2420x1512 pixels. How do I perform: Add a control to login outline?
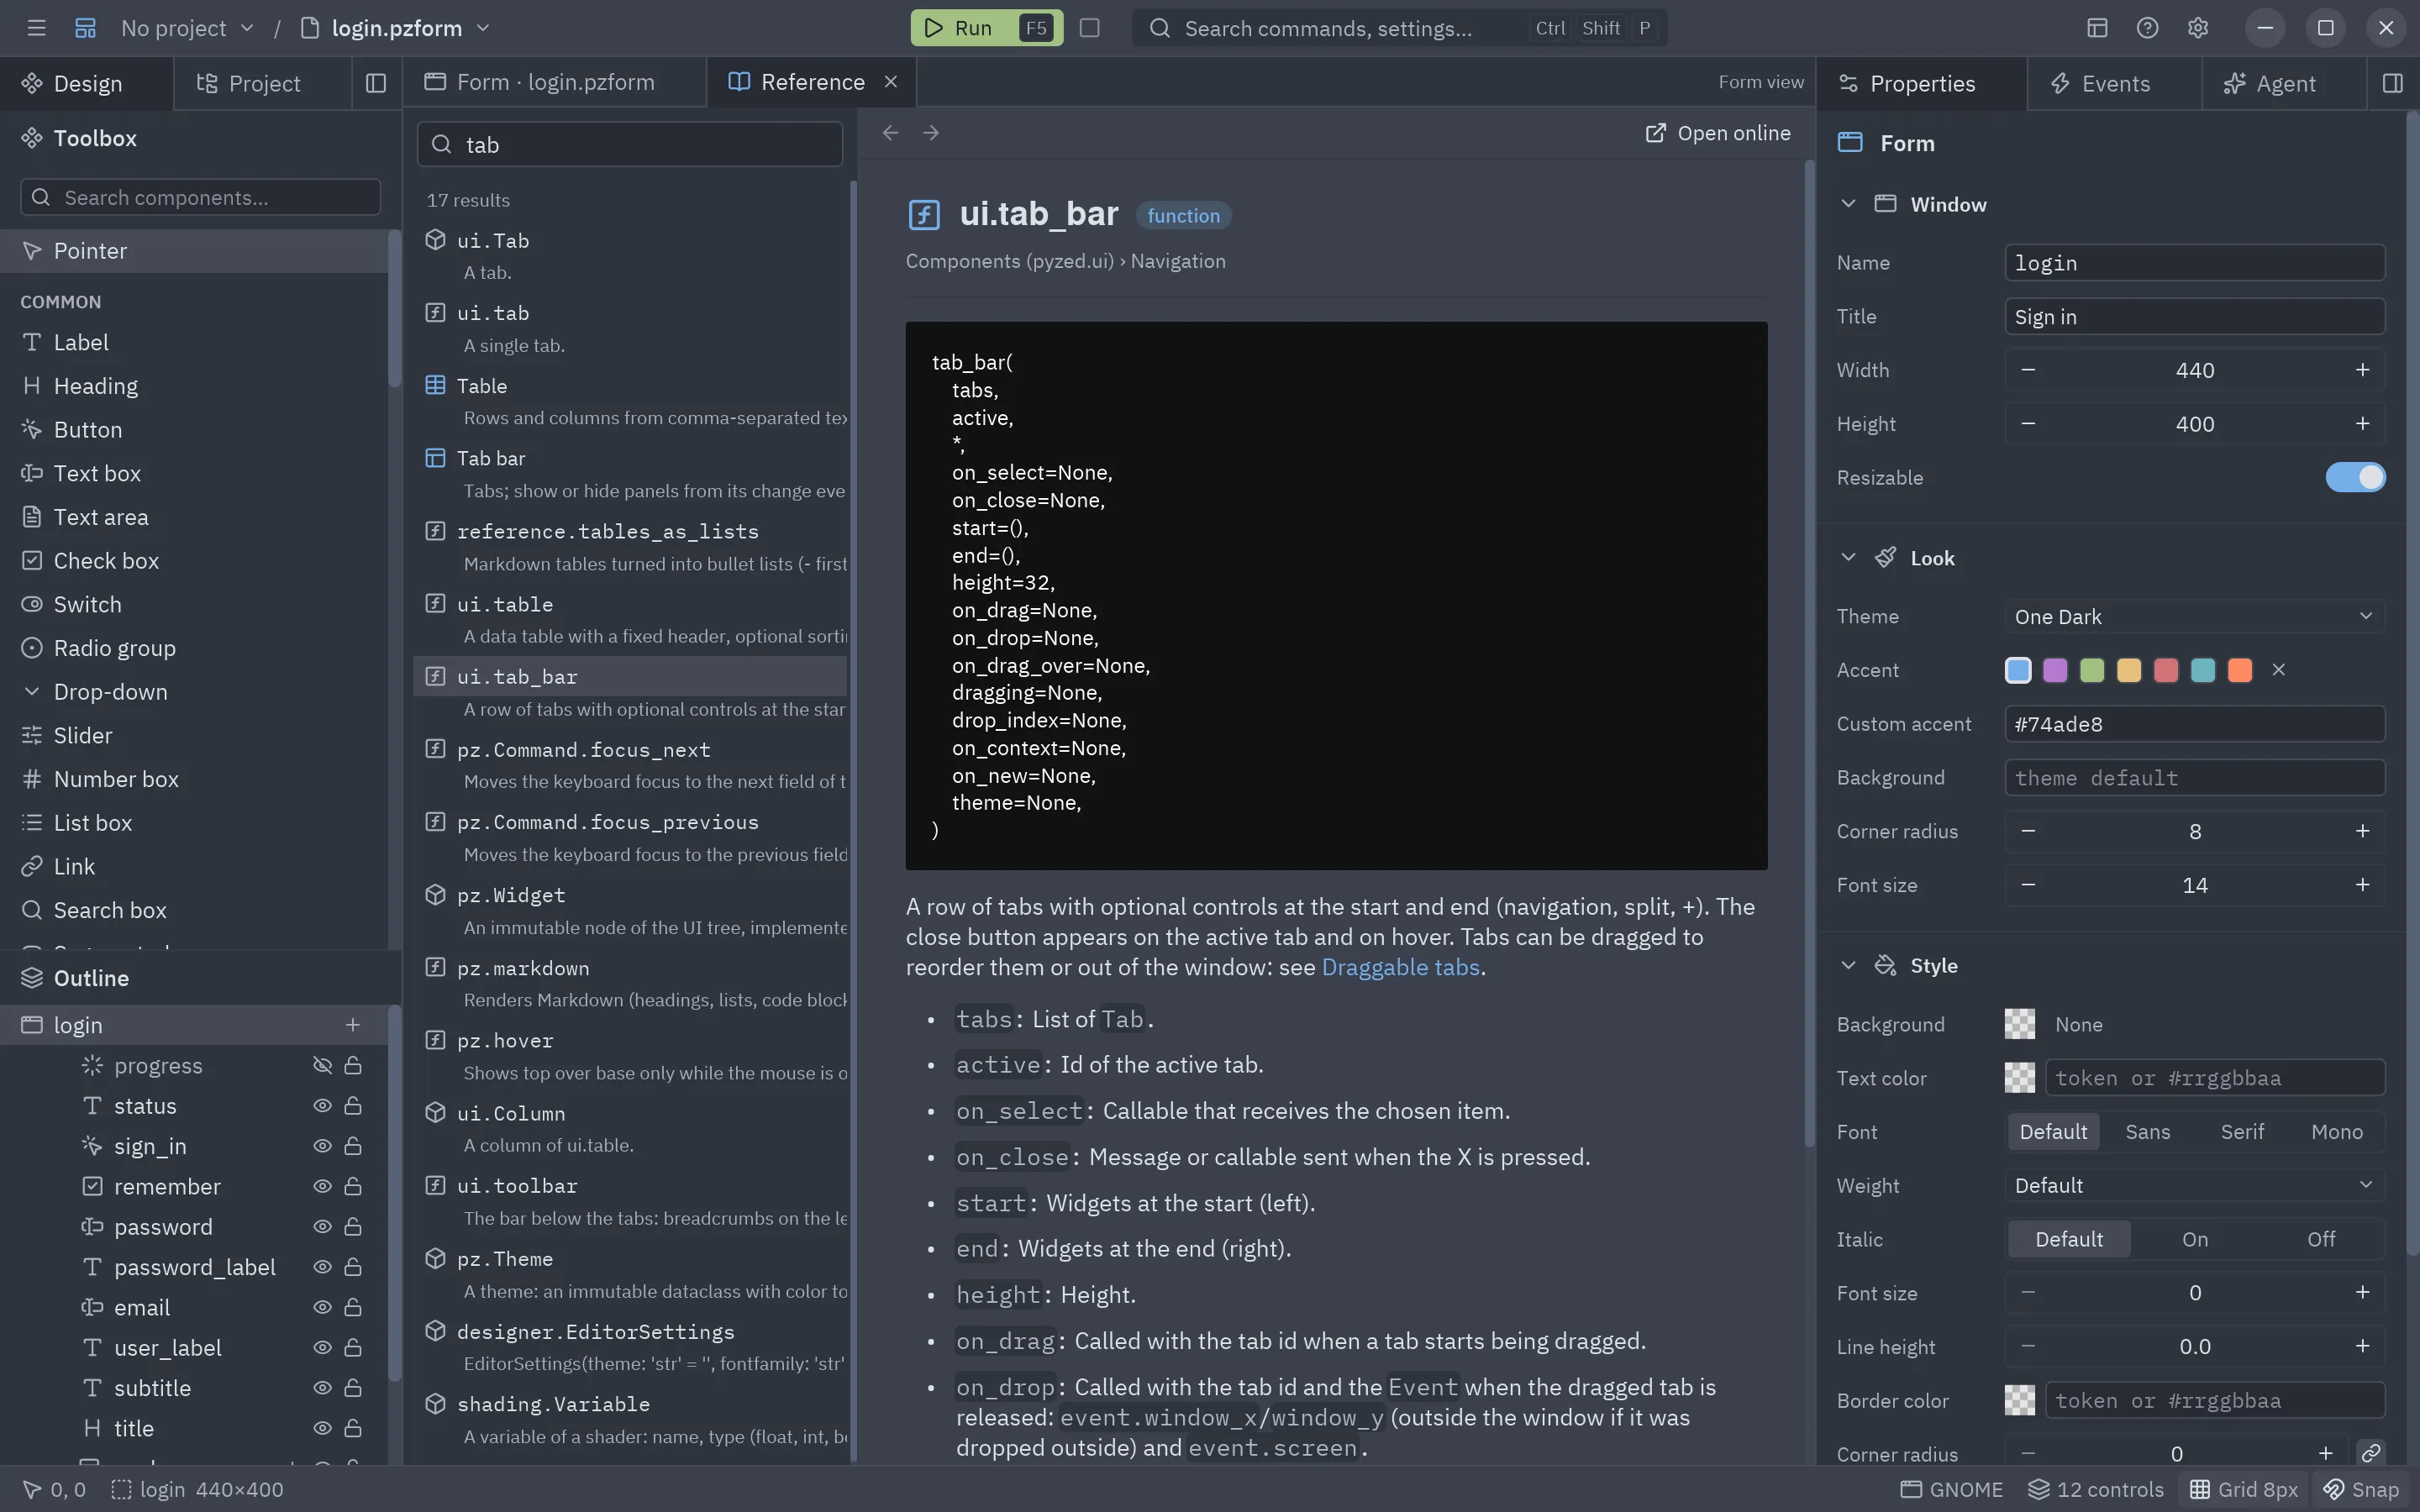point(352,1025)
